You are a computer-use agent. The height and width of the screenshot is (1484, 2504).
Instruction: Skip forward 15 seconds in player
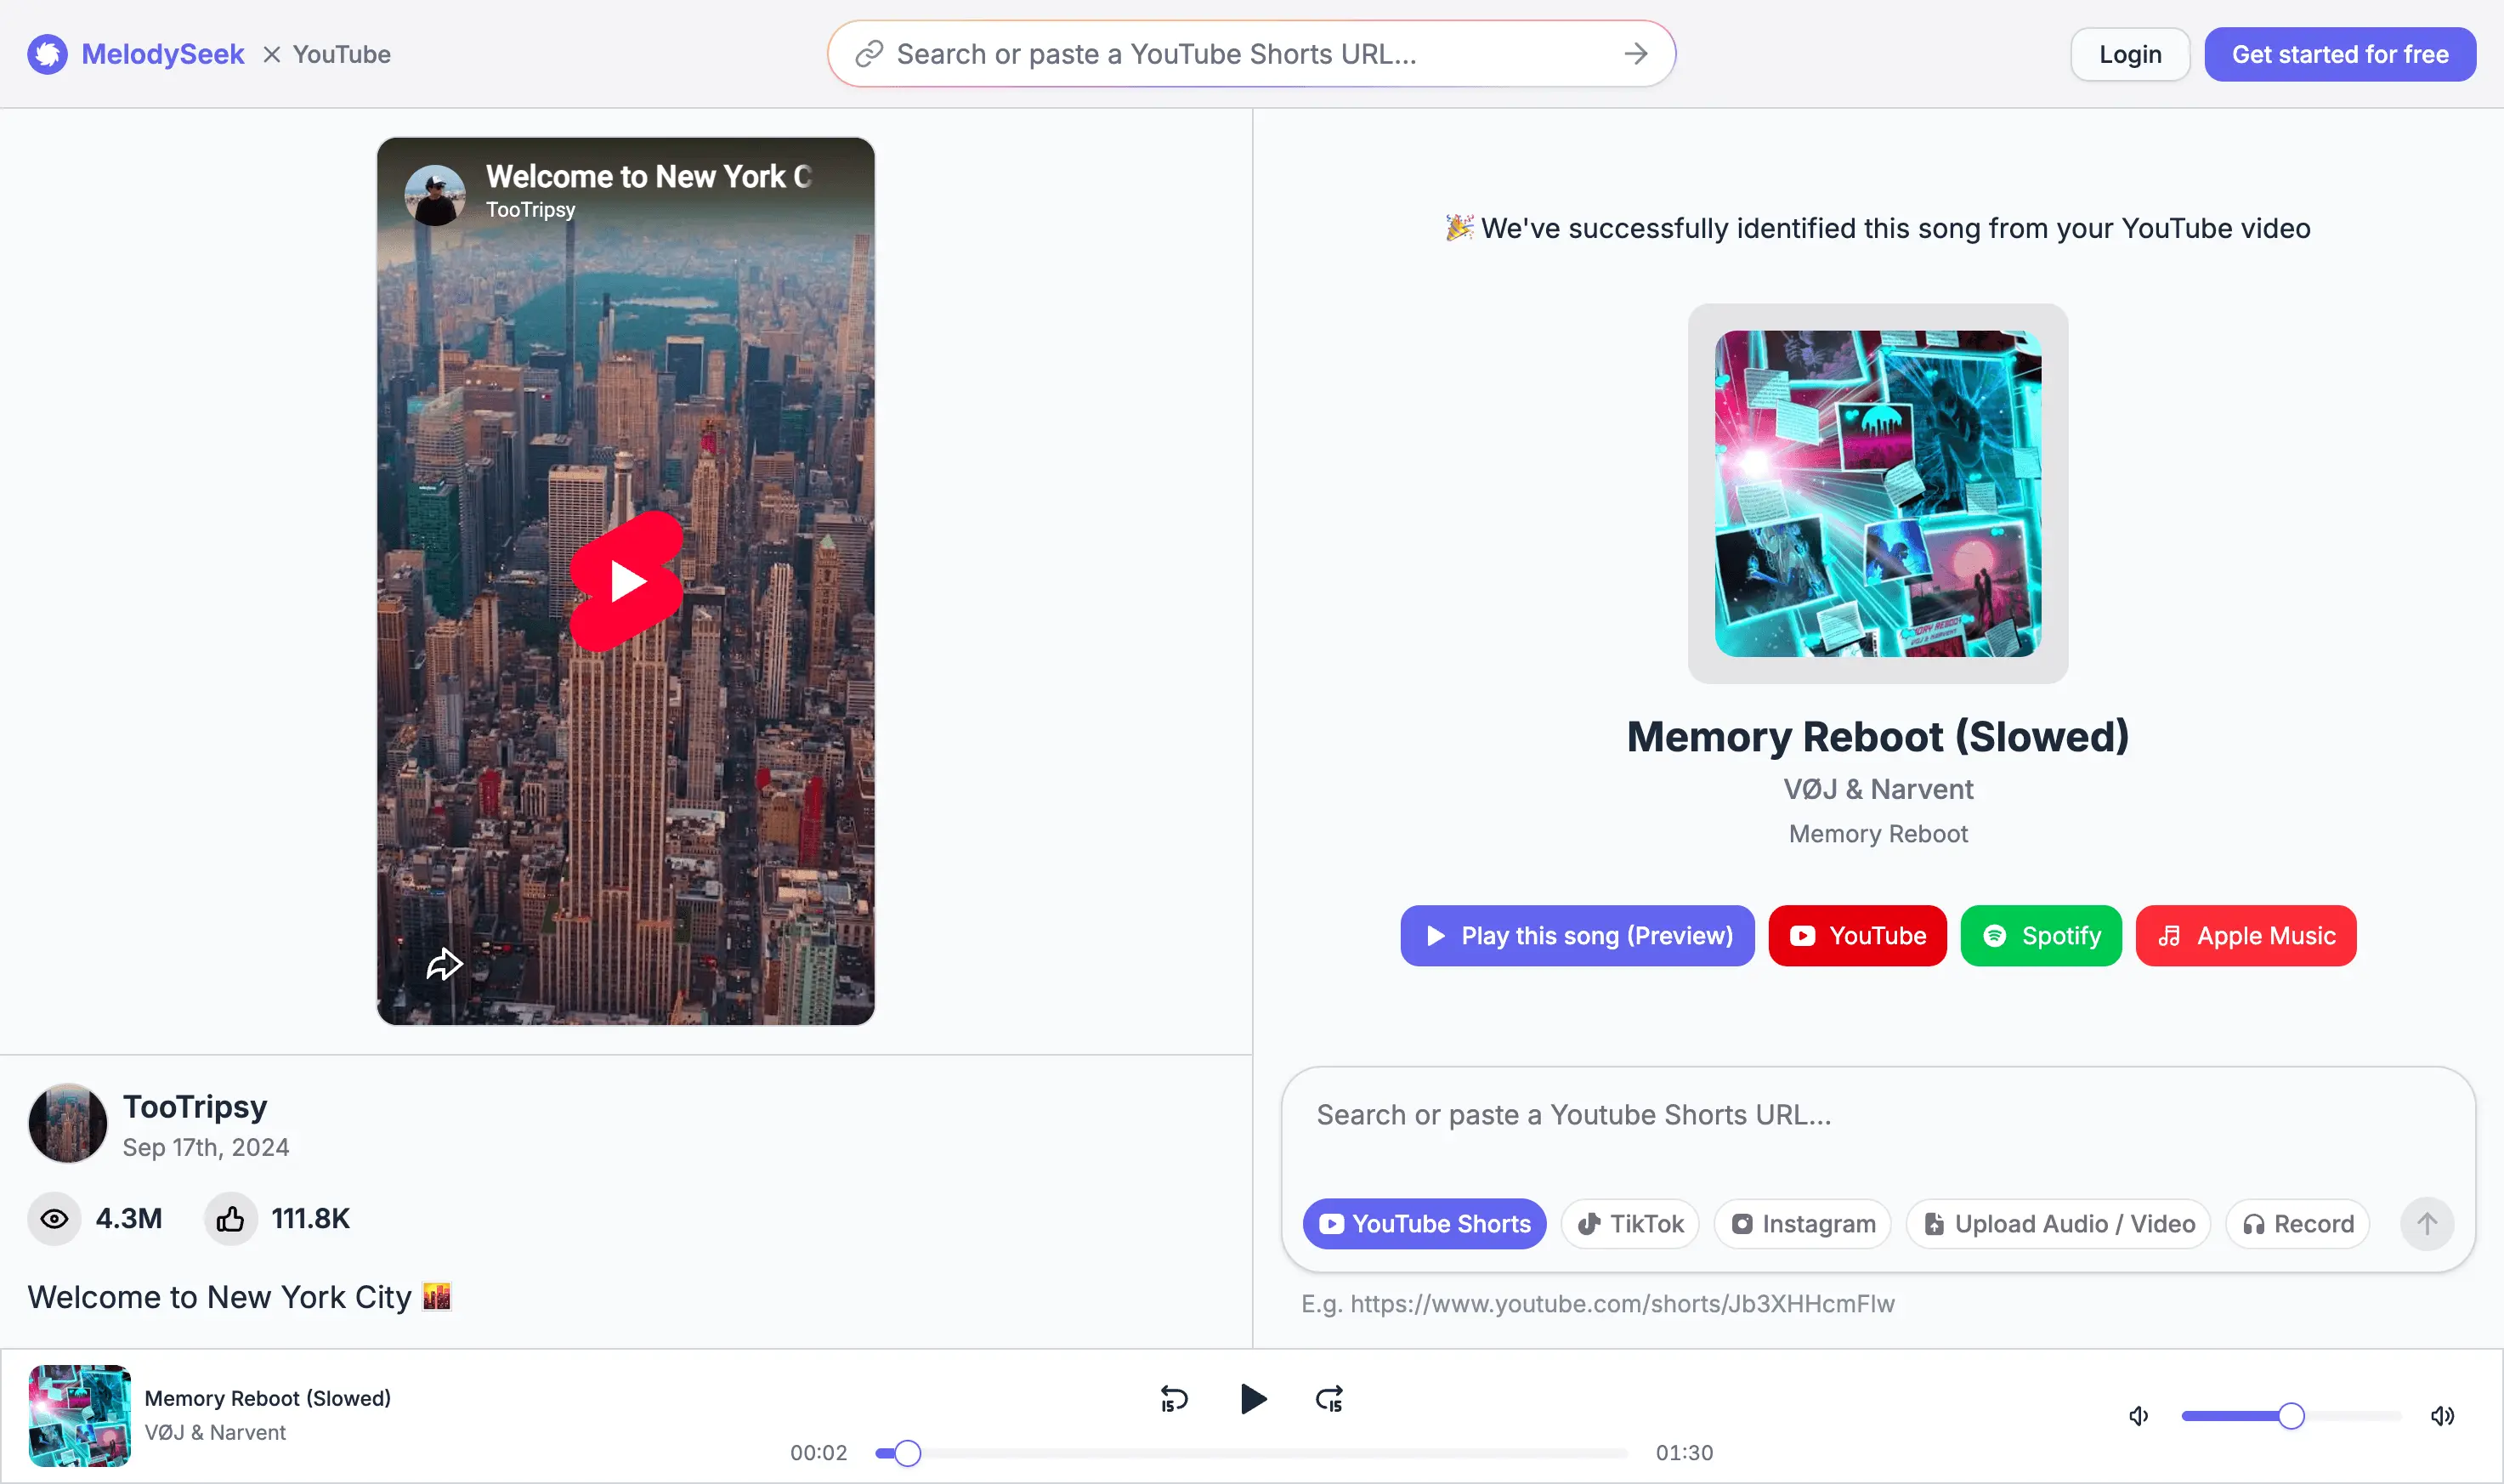tap(1329, 1399)
